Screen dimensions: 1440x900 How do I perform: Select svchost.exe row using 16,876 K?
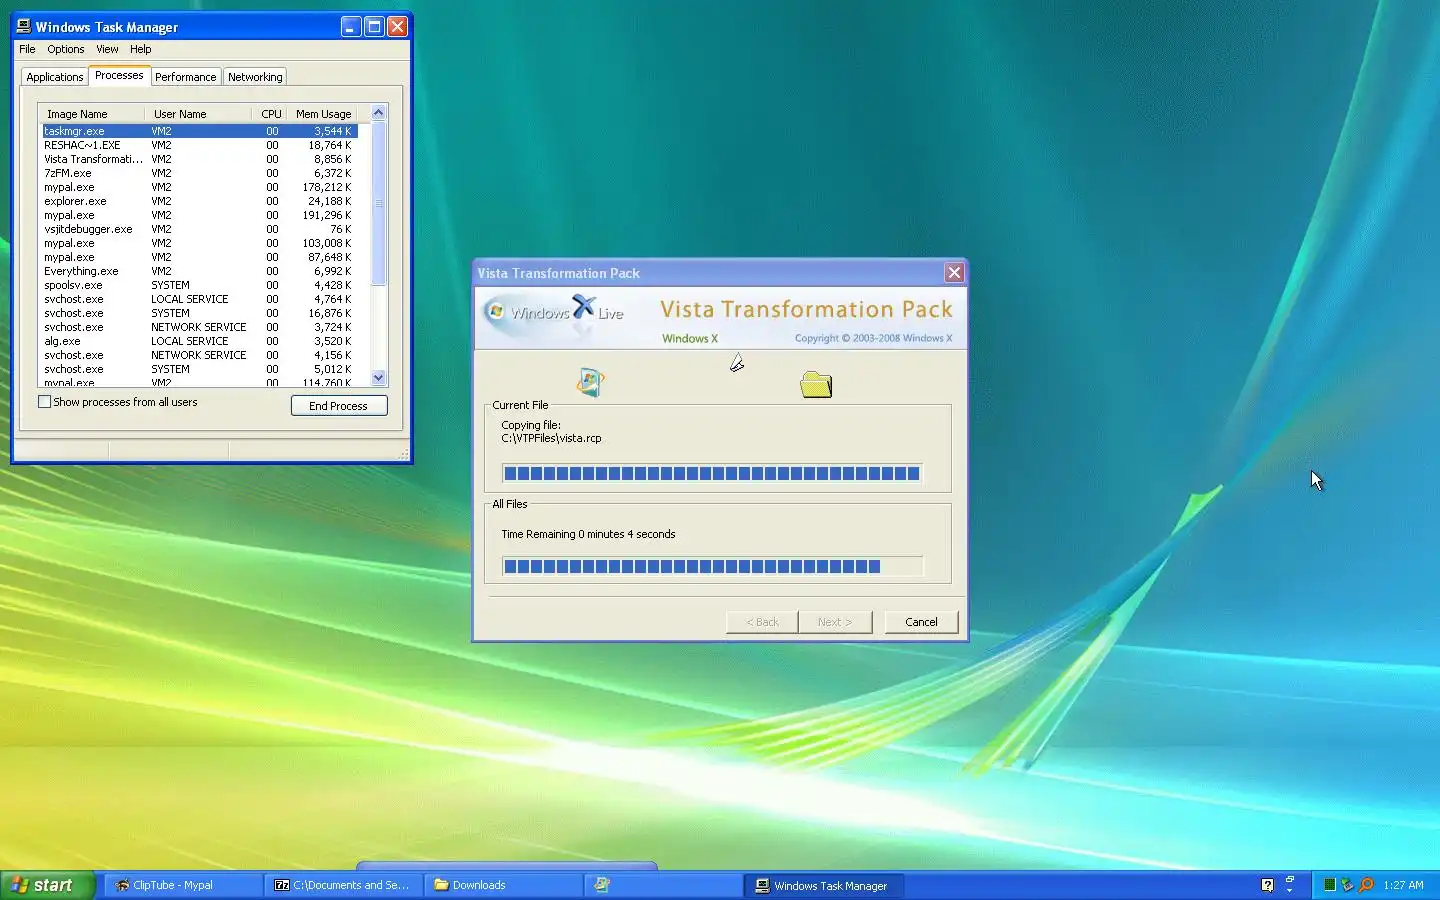coord(199,313)
